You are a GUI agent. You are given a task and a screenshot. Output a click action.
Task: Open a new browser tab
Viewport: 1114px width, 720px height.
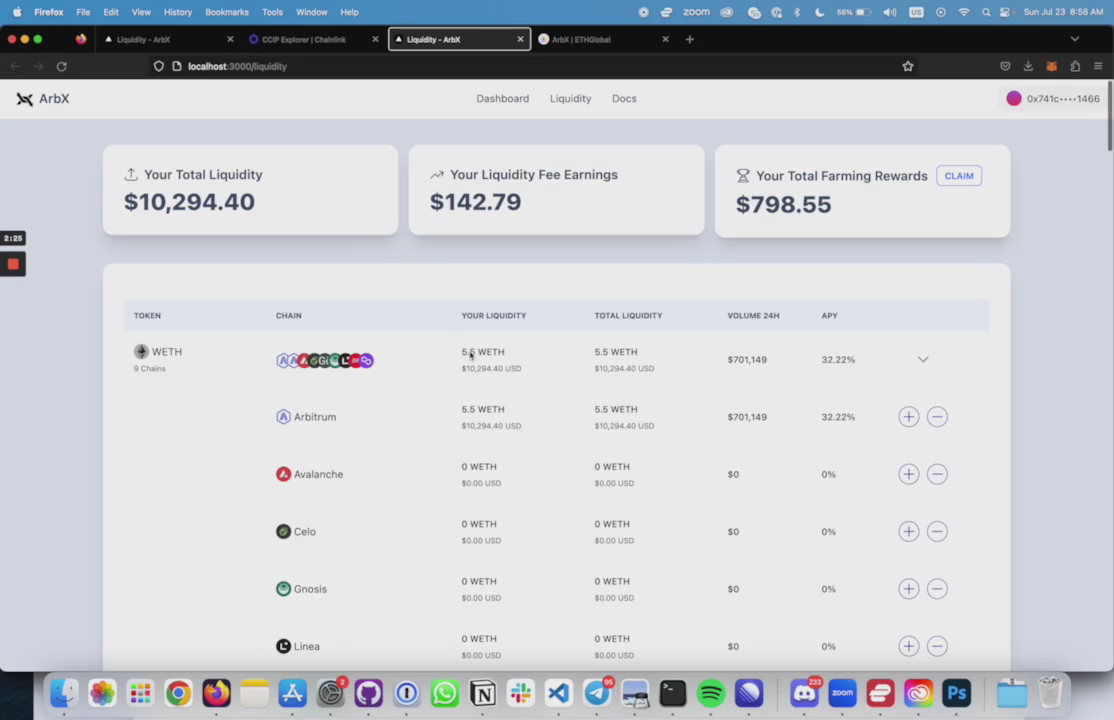tap(689, 39)
